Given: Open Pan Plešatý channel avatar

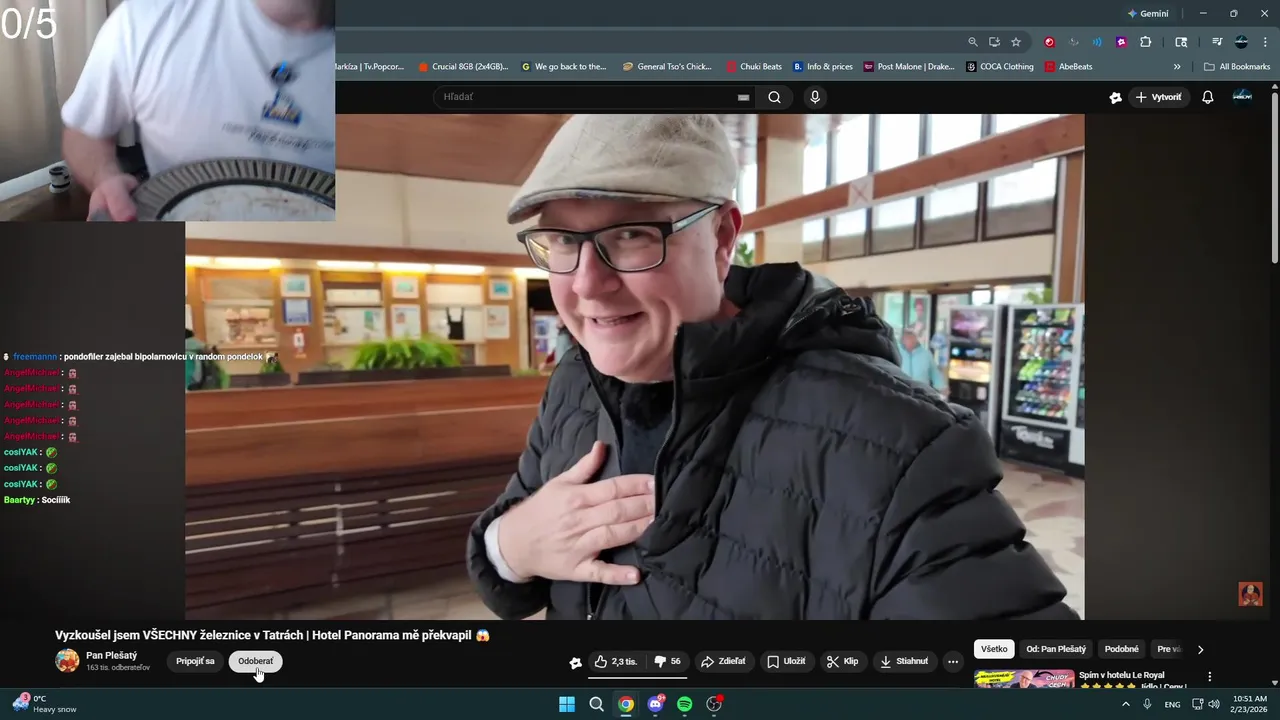Looking at the screenshot, I should [67, 660].
